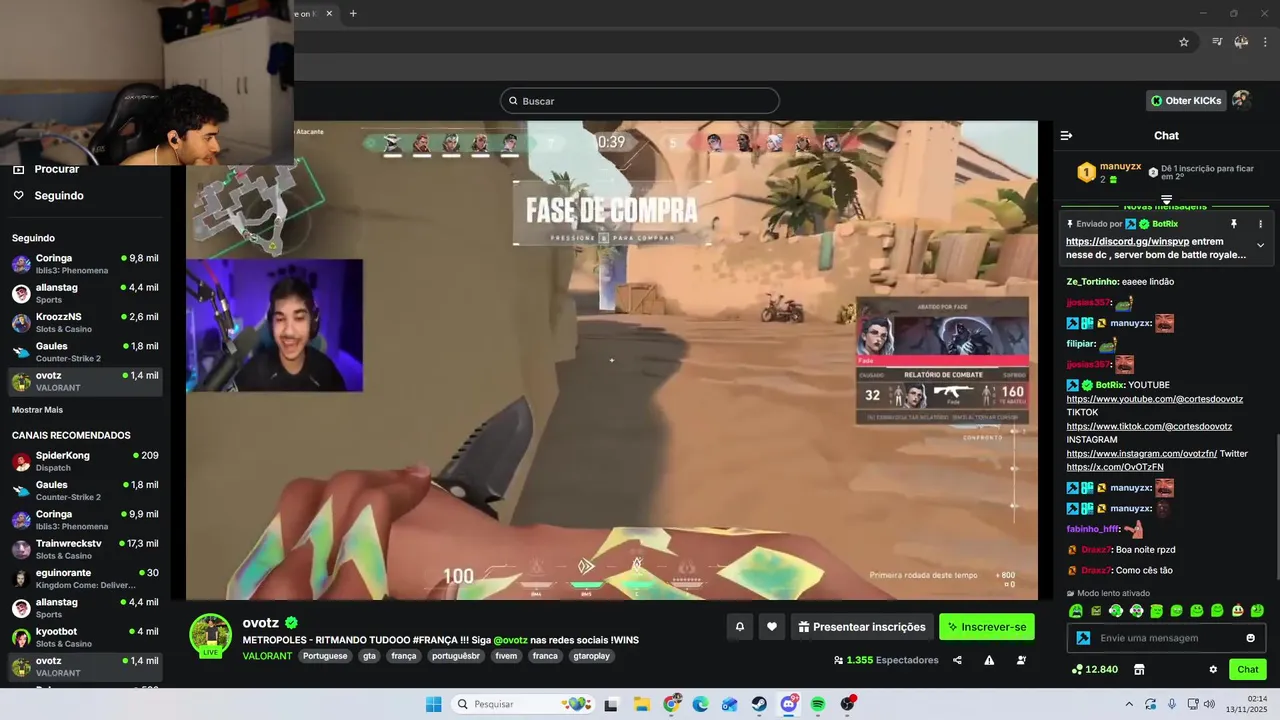Click the 12.840 channel points balance
Image resolution: width=1280 pixels, height=720 pixels.
click(1095, 669)
